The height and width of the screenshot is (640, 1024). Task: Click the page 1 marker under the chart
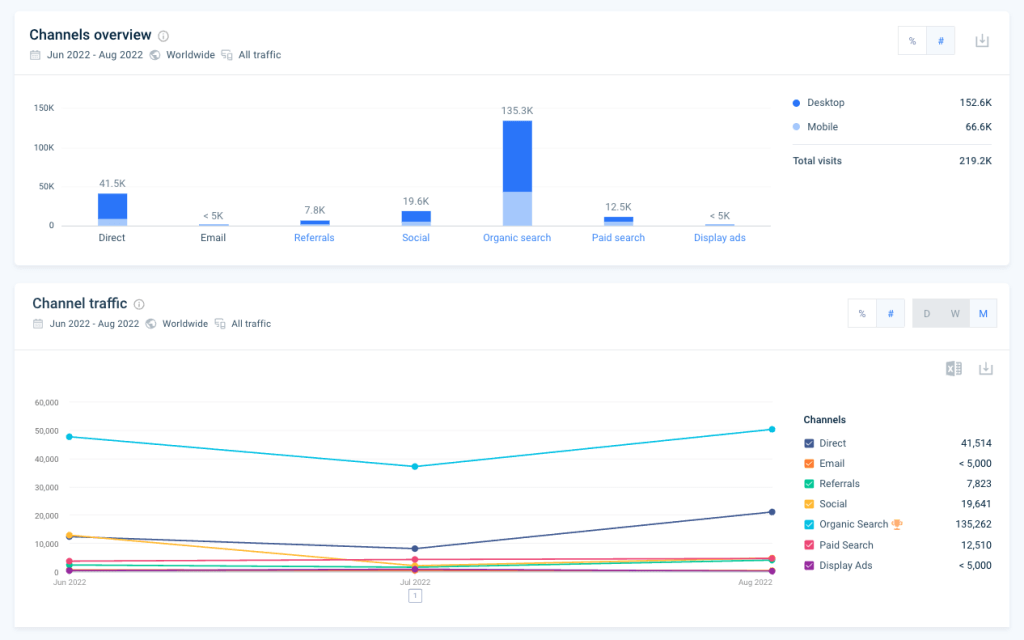[x=415, y=595]
